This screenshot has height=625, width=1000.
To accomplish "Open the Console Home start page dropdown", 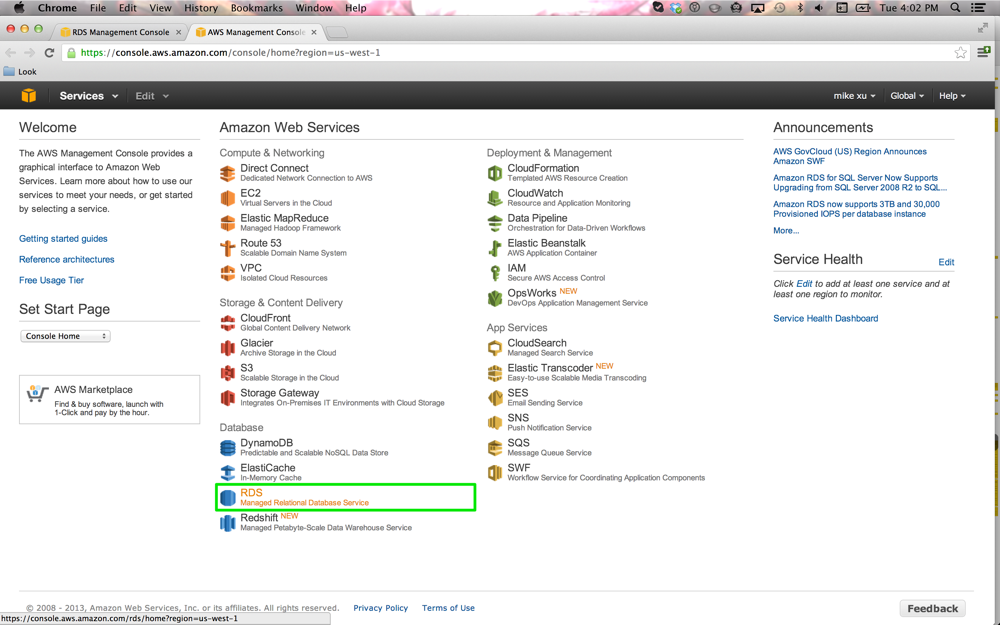I will 65,336.
